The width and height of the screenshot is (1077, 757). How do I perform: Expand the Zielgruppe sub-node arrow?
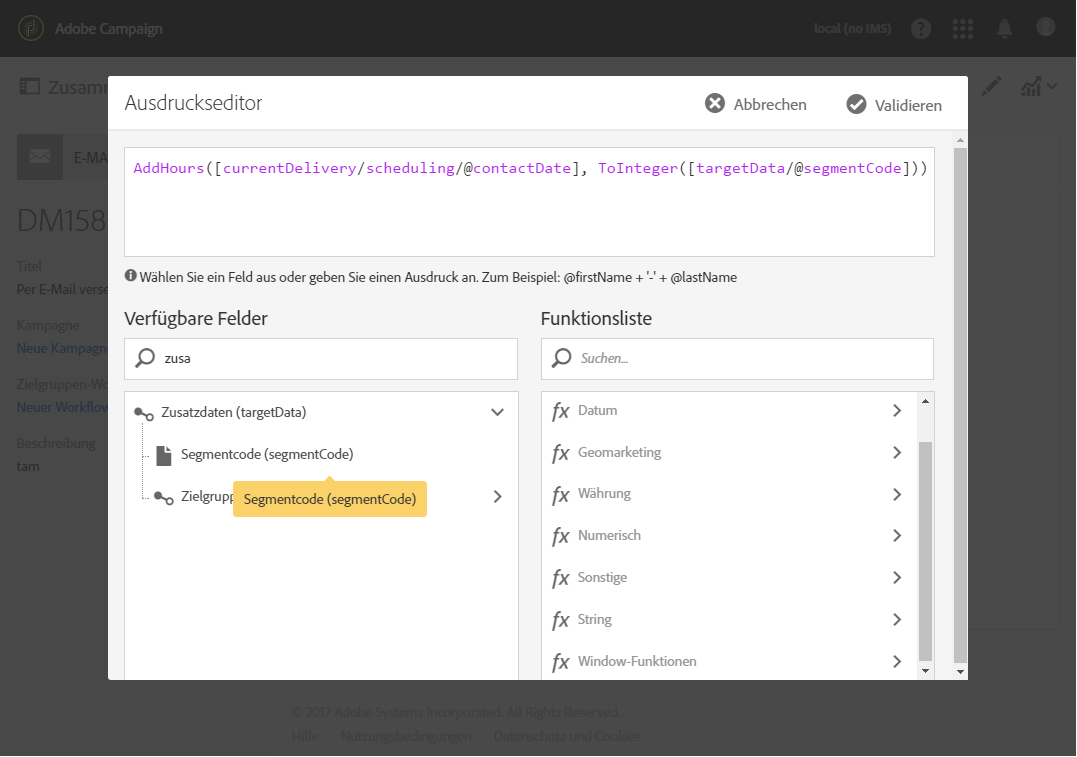[x=497, y=496]
